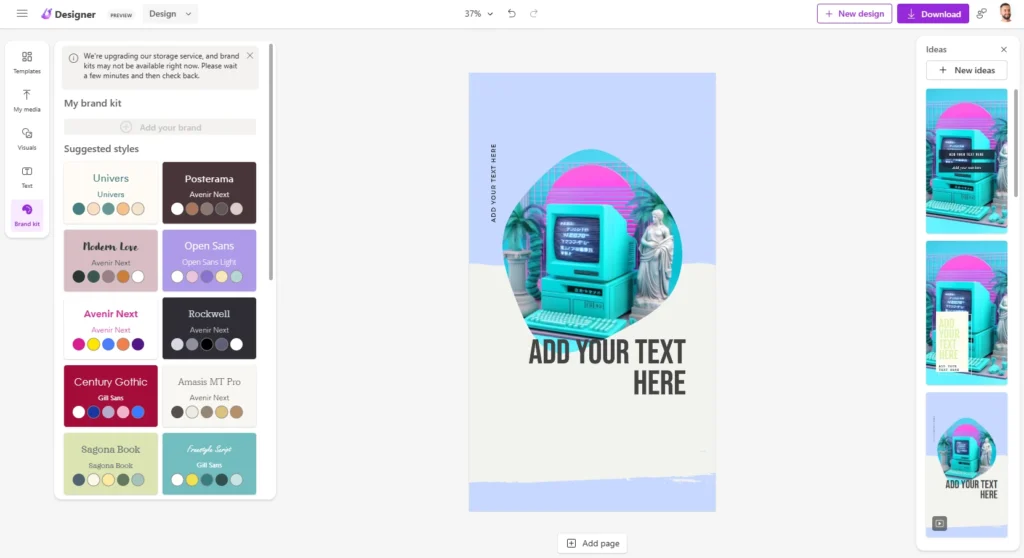Click the info icon in the notice

(73, 58)
